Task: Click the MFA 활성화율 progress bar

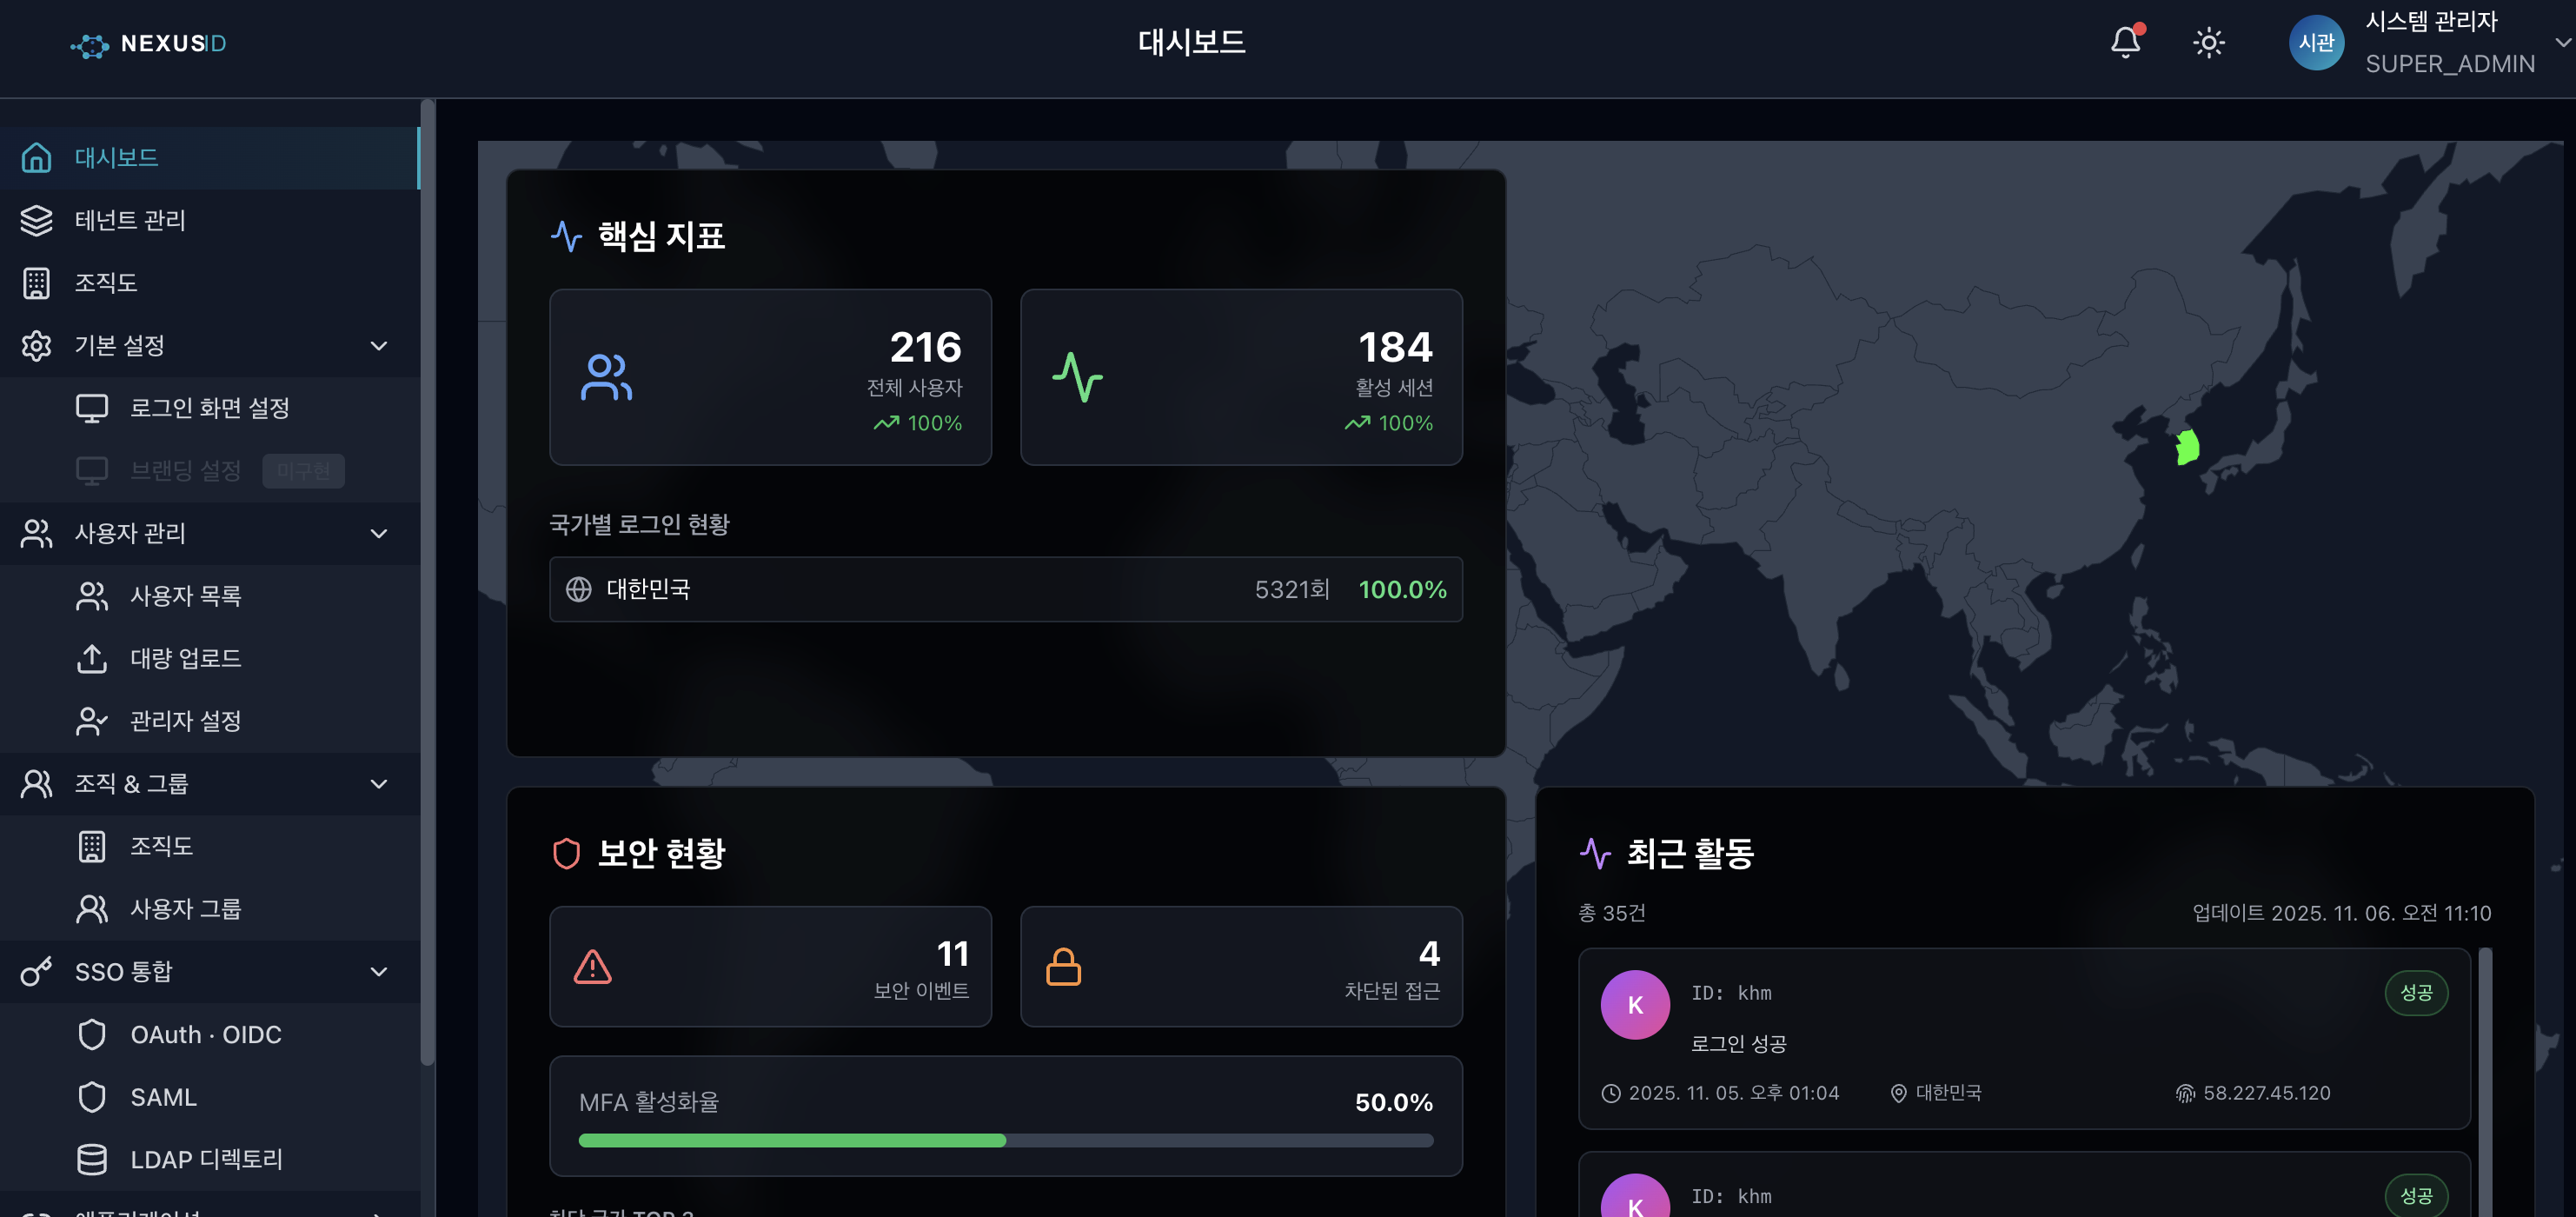Action: (1005, 1141)
